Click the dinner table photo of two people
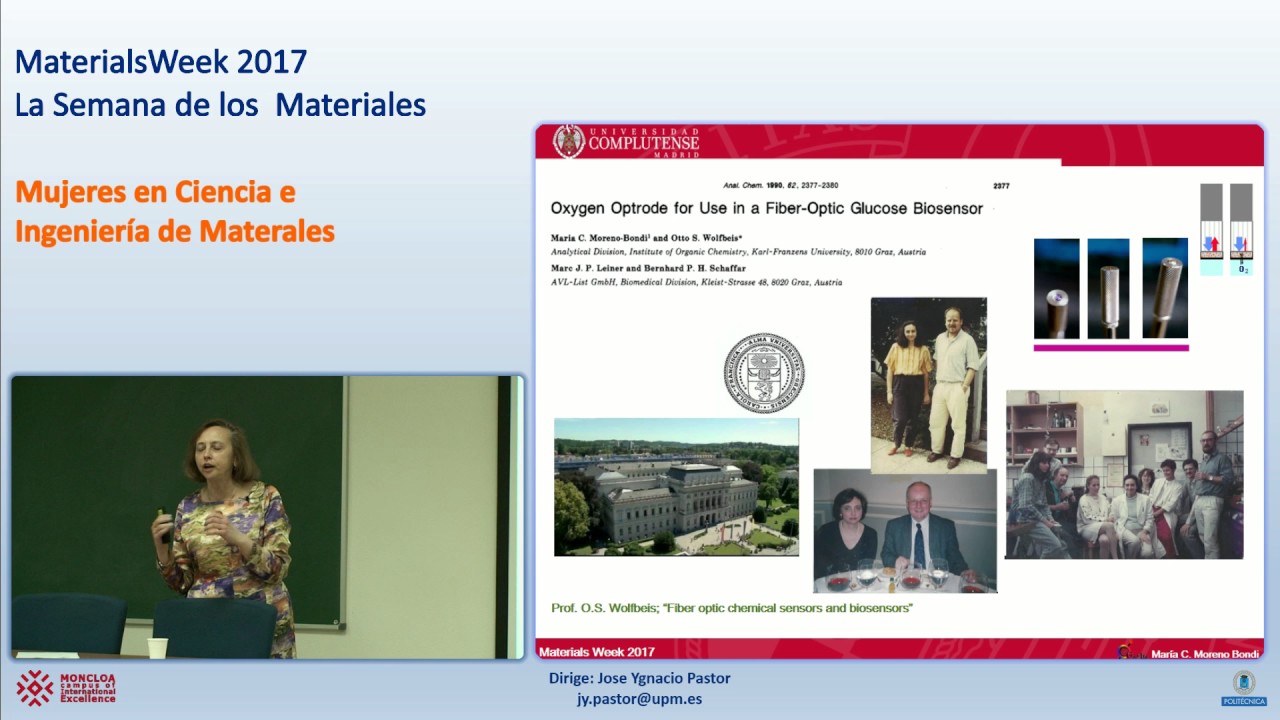The height and width of the screenshot is (720, 1280). click(905, 531)
